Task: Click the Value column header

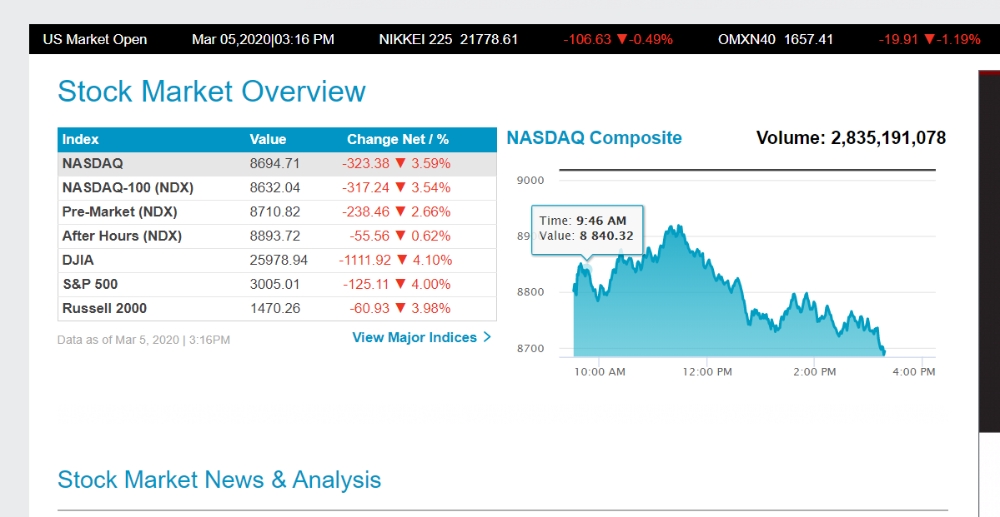Action: pyautogui.click(x=268, y=139)
